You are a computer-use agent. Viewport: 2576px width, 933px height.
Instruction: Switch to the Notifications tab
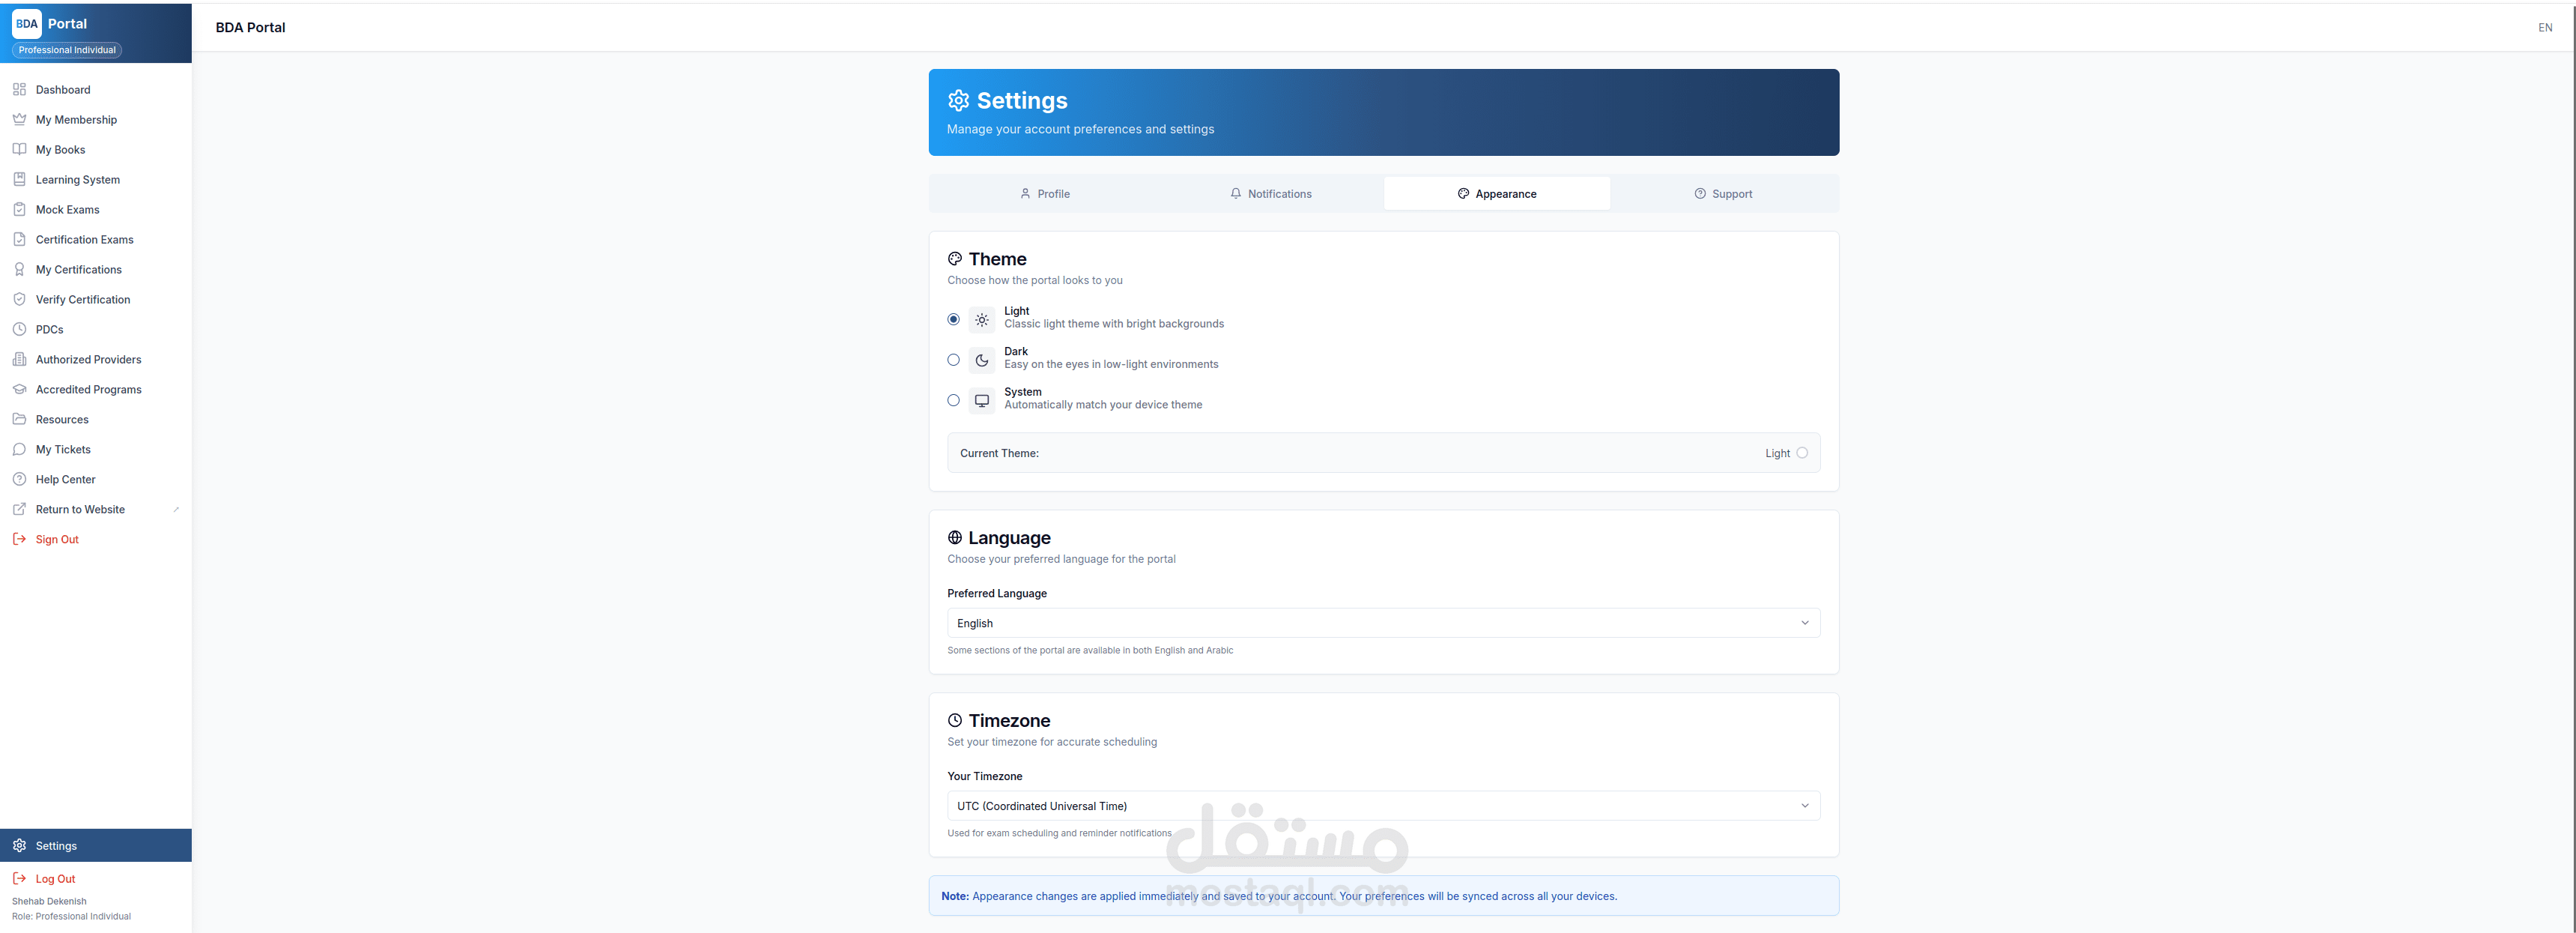pyautogui.click(x=1270, y=194)
